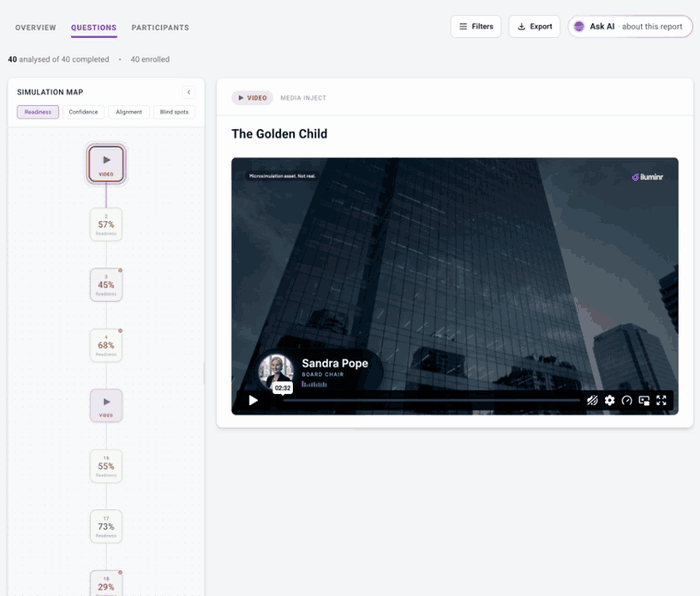Screen dimensions: 700x596
Task: Select the Readiness map filter
Action: pos(38,112)
